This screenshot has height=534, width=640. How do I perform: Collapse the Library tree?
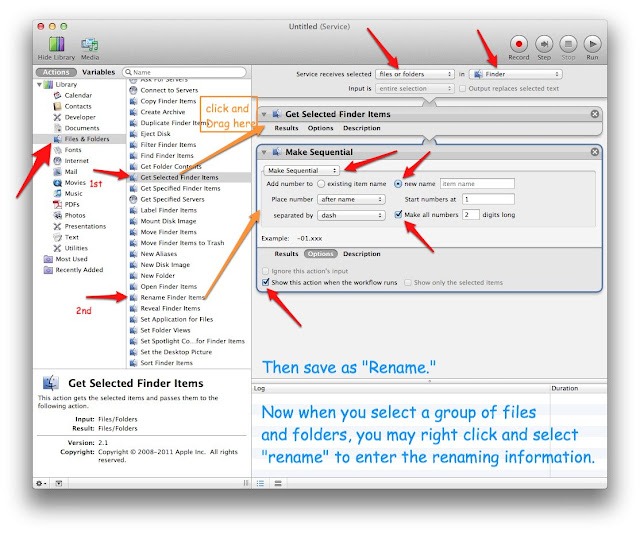(x=39, y=85)
